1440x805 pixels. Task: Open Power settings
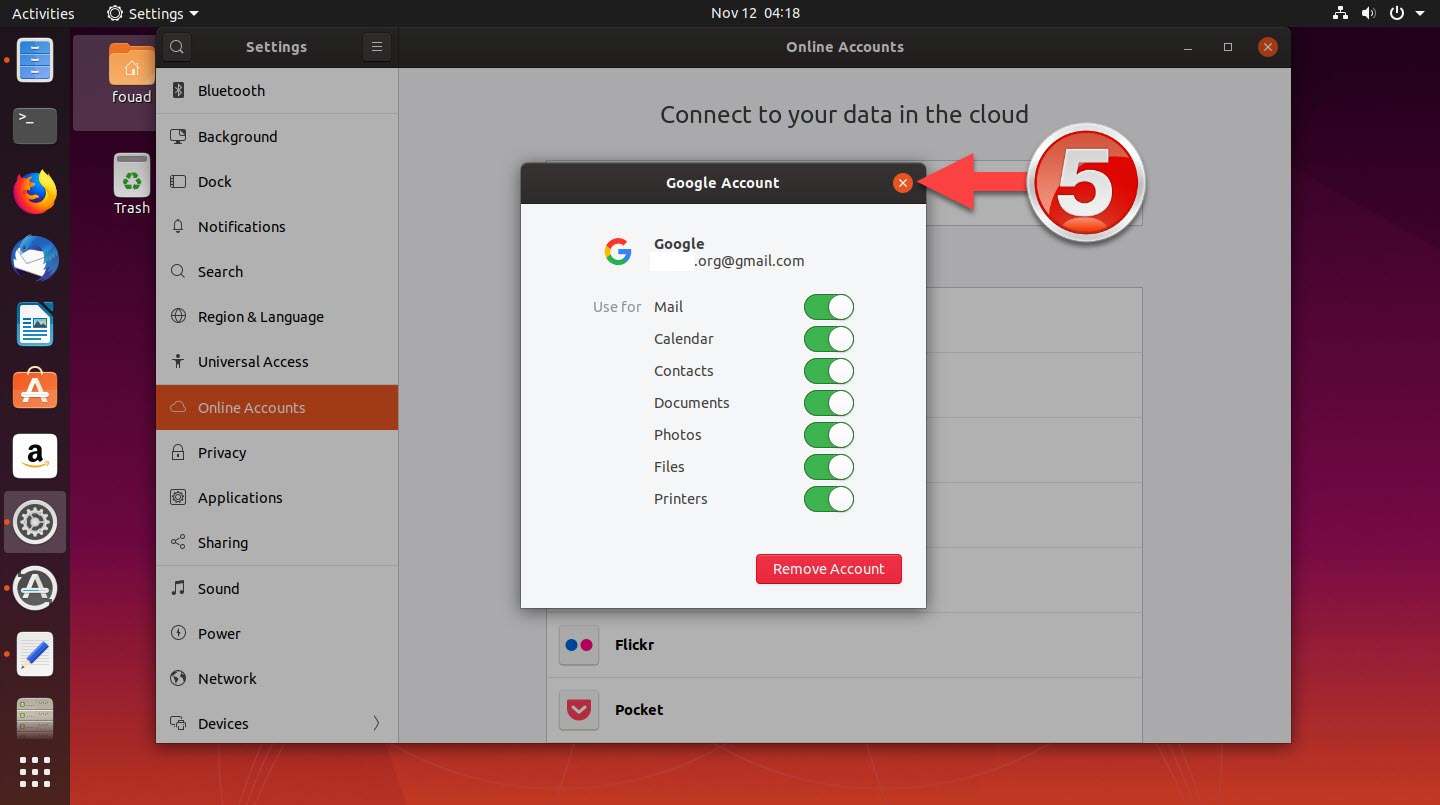click(277, 633)
